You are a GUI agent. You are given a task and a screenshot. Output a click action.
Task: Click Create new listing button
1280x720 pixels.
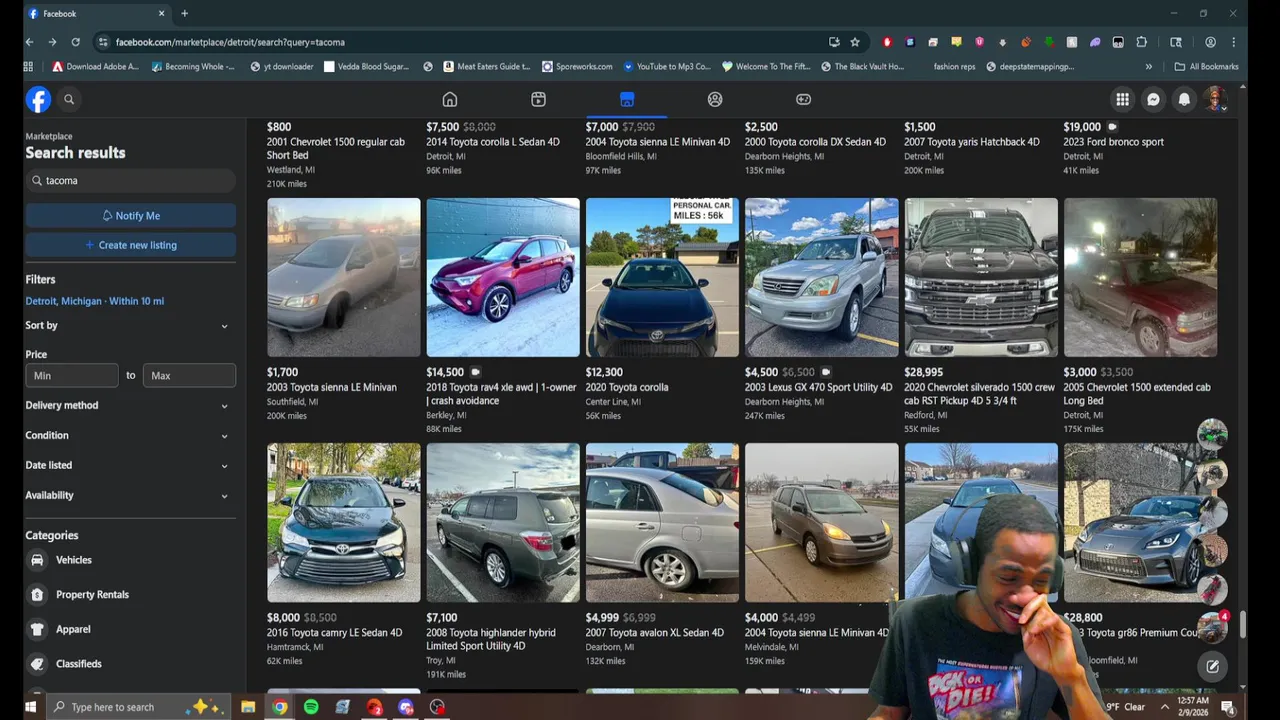pyautogui.click(x=131, y=245)
